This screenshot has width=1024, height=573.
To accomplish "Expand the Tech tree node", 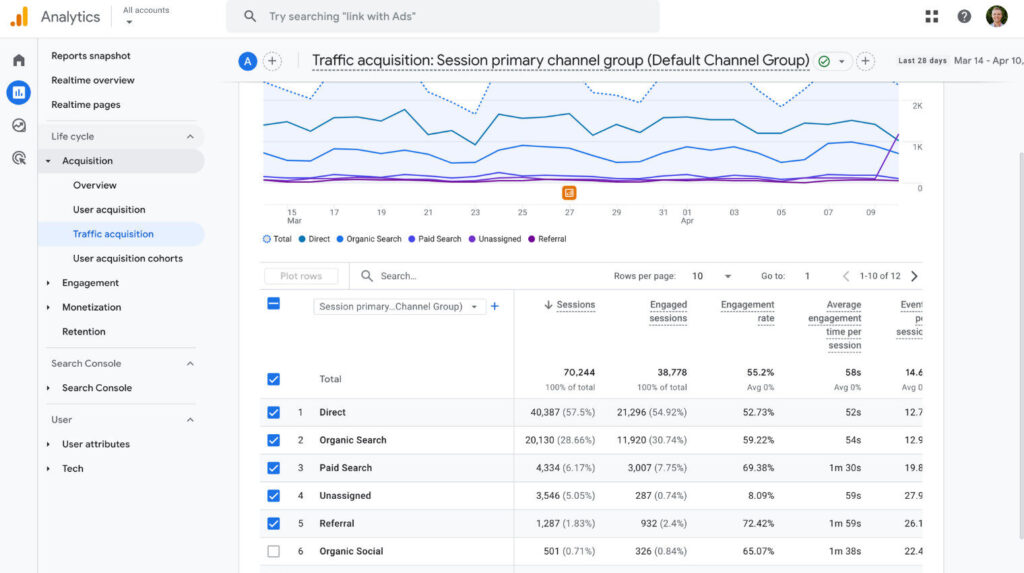I will (48, 468).
